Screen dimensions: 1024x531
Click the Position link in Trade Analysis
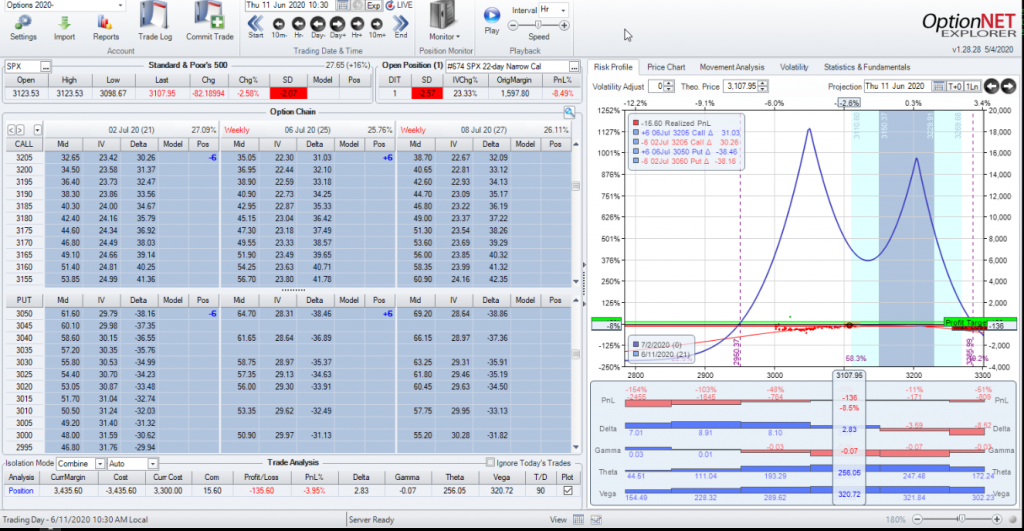click(21, 491)
